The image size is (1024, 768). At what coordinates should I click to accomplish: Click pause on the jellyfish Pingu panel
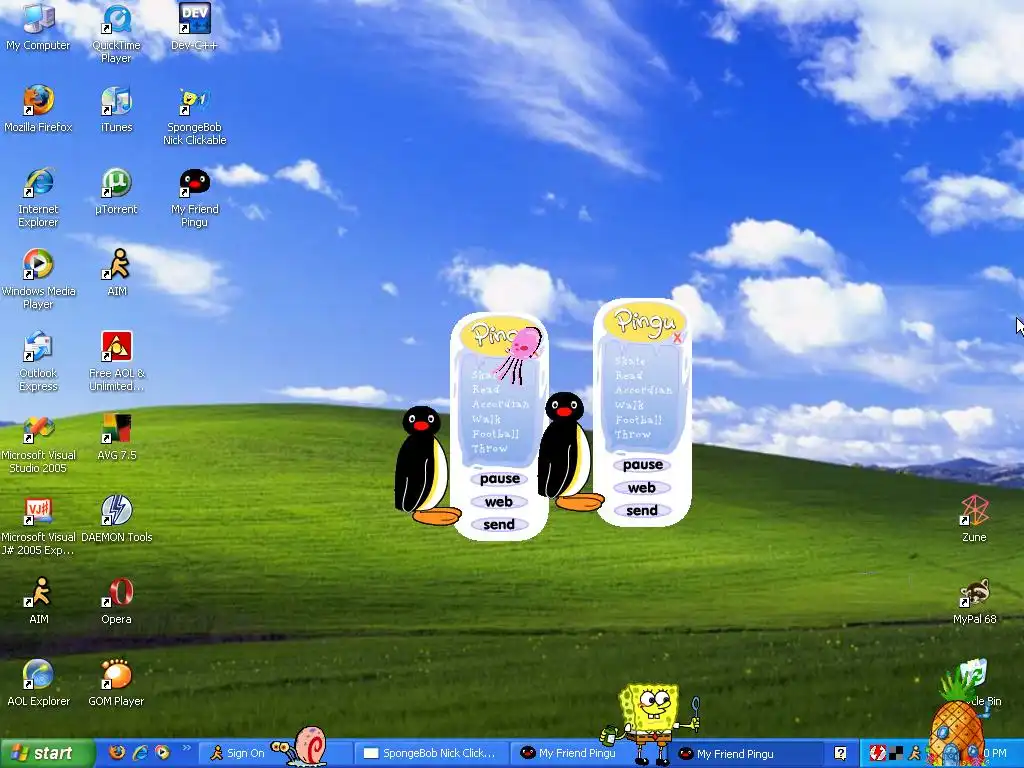coord(499,479)
